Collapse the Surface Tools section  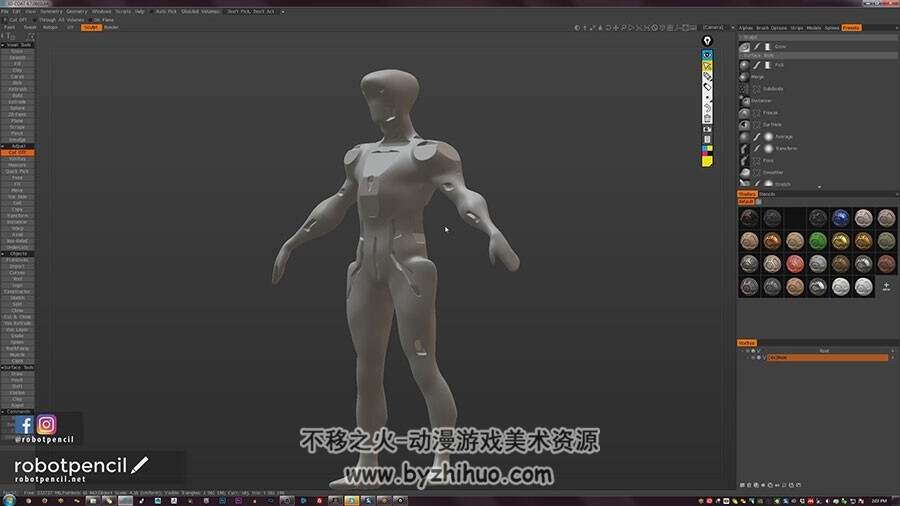pos(3,367)
